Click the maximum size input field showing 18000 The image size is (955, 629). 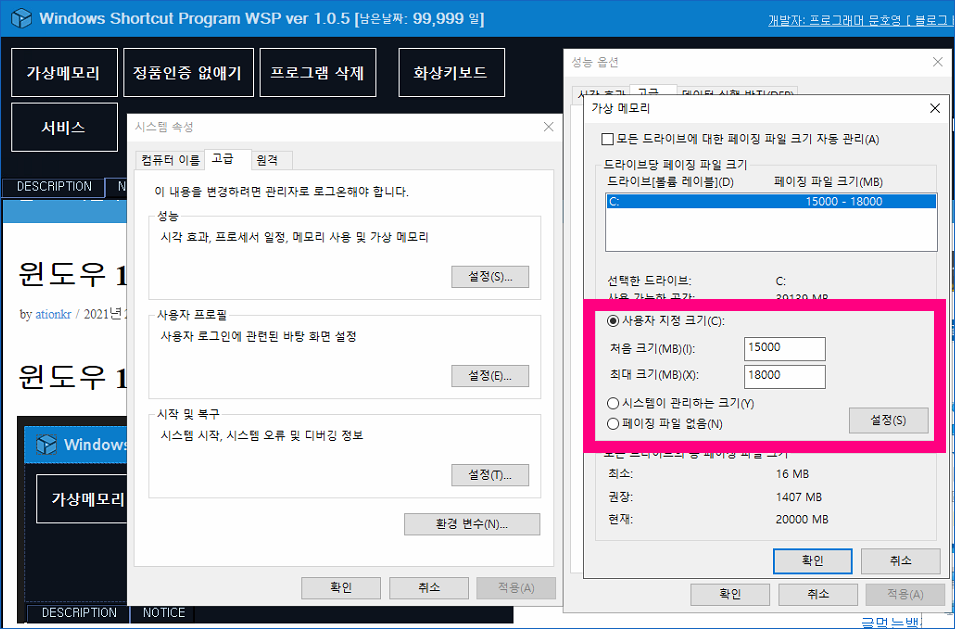[x=784, y=376]
